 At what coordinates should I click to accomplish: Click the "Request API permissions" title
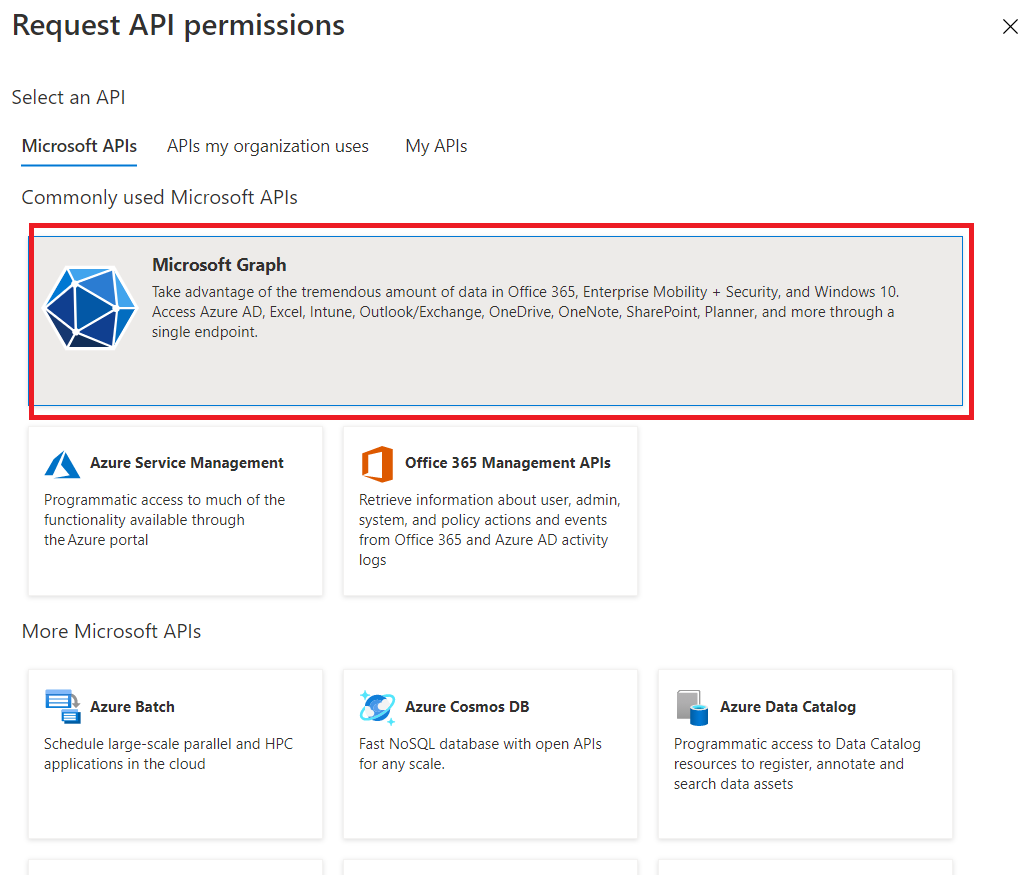pos(178,26)
